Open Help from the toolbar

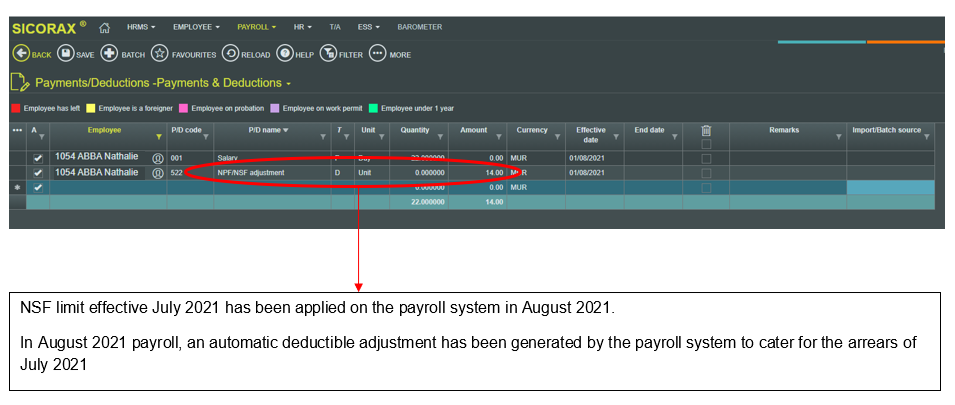click(285, 54)
